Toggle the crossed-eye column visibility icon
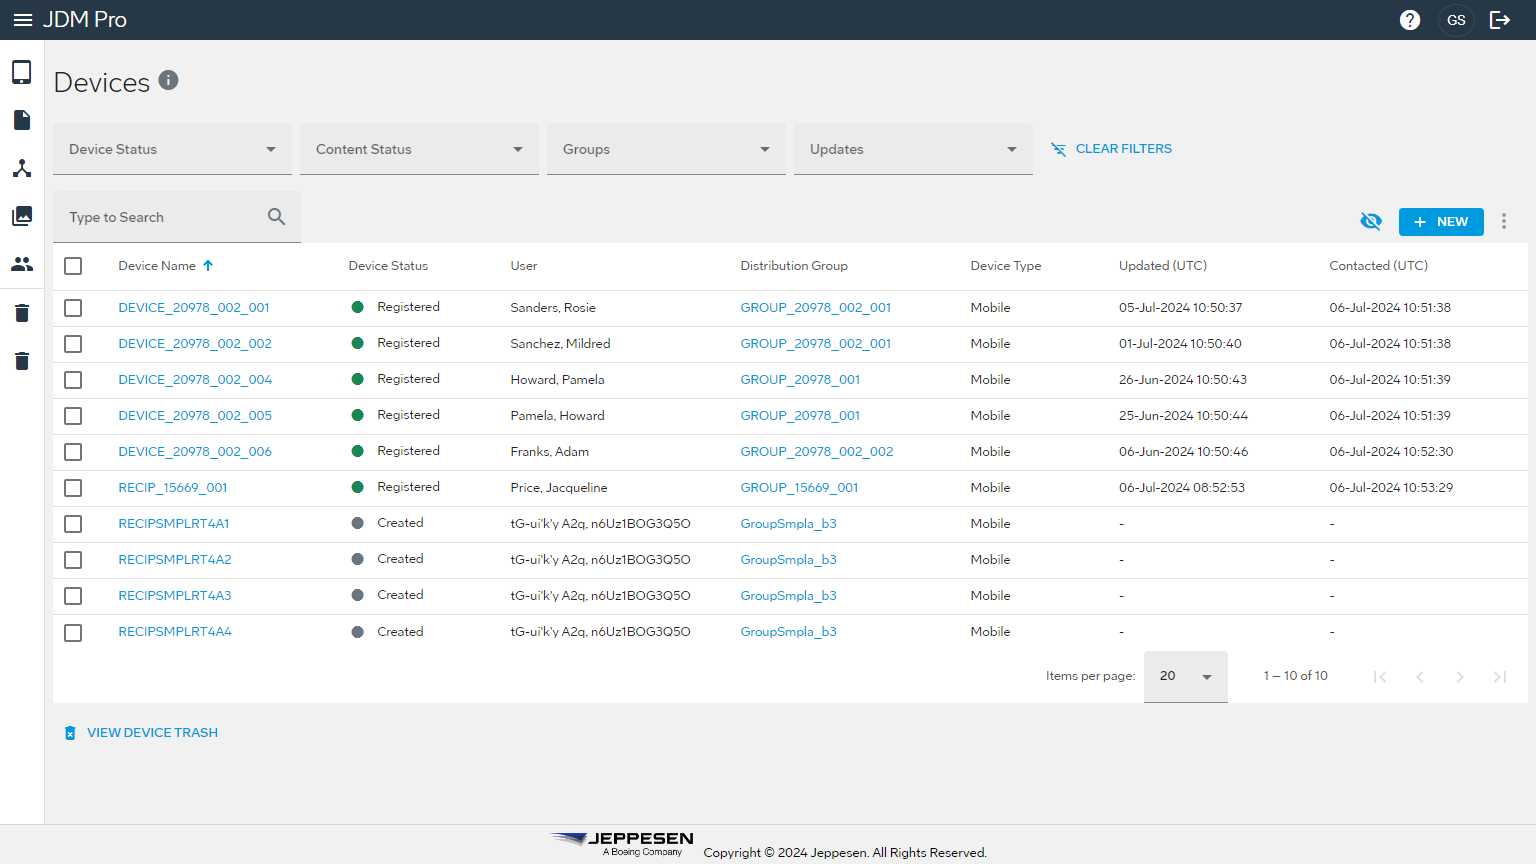Screen dimensions: 1536x864 1371,221
